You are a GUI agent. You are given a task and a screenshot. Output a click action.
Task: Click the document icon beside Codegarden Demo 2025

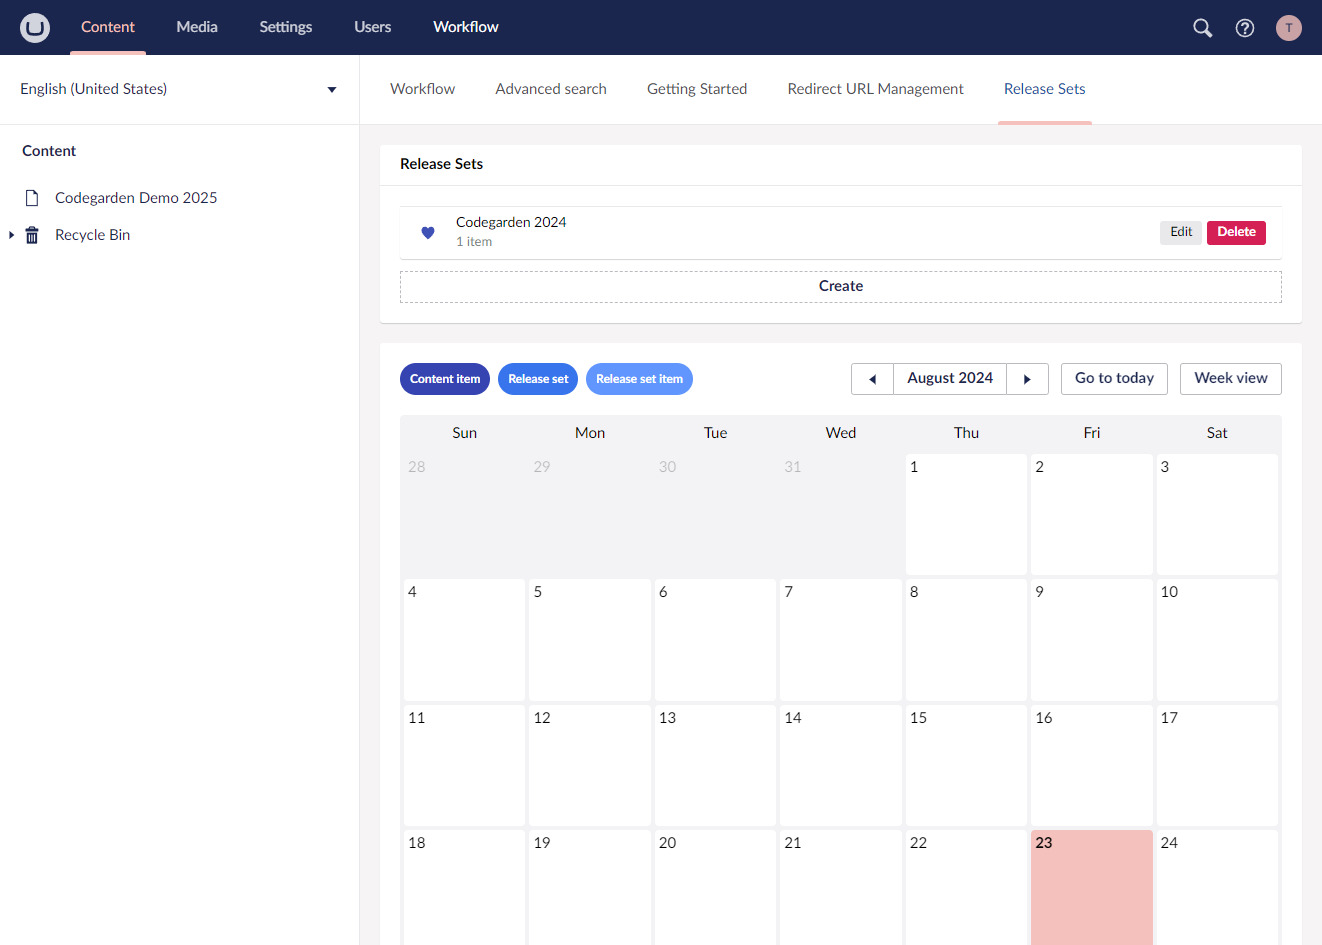tap(31, 197)
